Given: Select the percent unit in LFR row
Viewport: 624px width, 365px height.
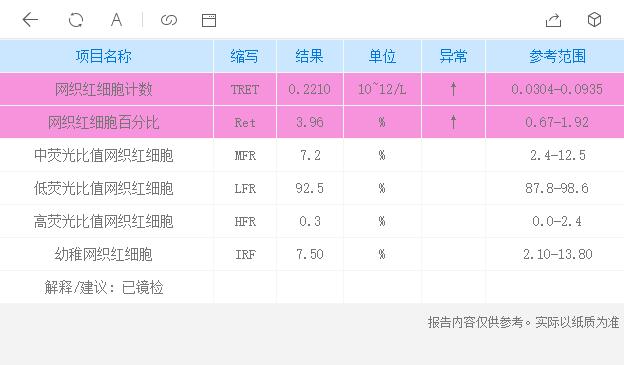Looking at the screenshot, I should [382, 188].
